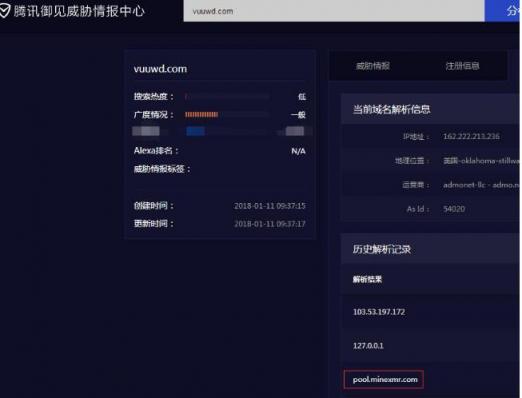The width and height of the screenshot is (522, 398).
Task: Click the orange 广度情况 progress bar
Action: [x=202, y=115]
